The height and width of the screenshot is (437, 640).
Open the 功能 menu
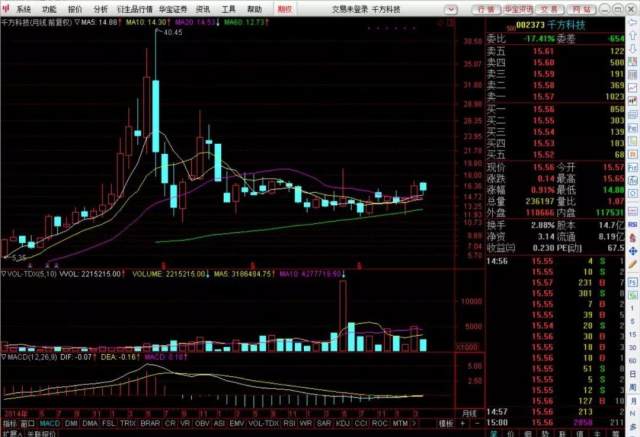(49, 9)
